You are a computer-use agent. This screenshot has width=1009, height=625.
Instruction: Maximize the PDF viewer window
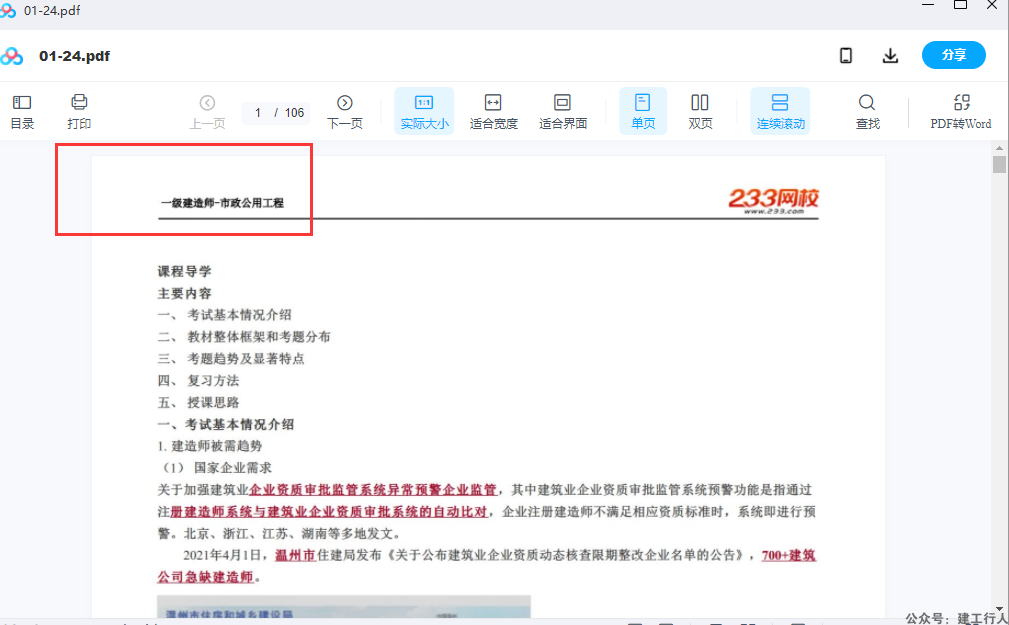click(960, 5)
